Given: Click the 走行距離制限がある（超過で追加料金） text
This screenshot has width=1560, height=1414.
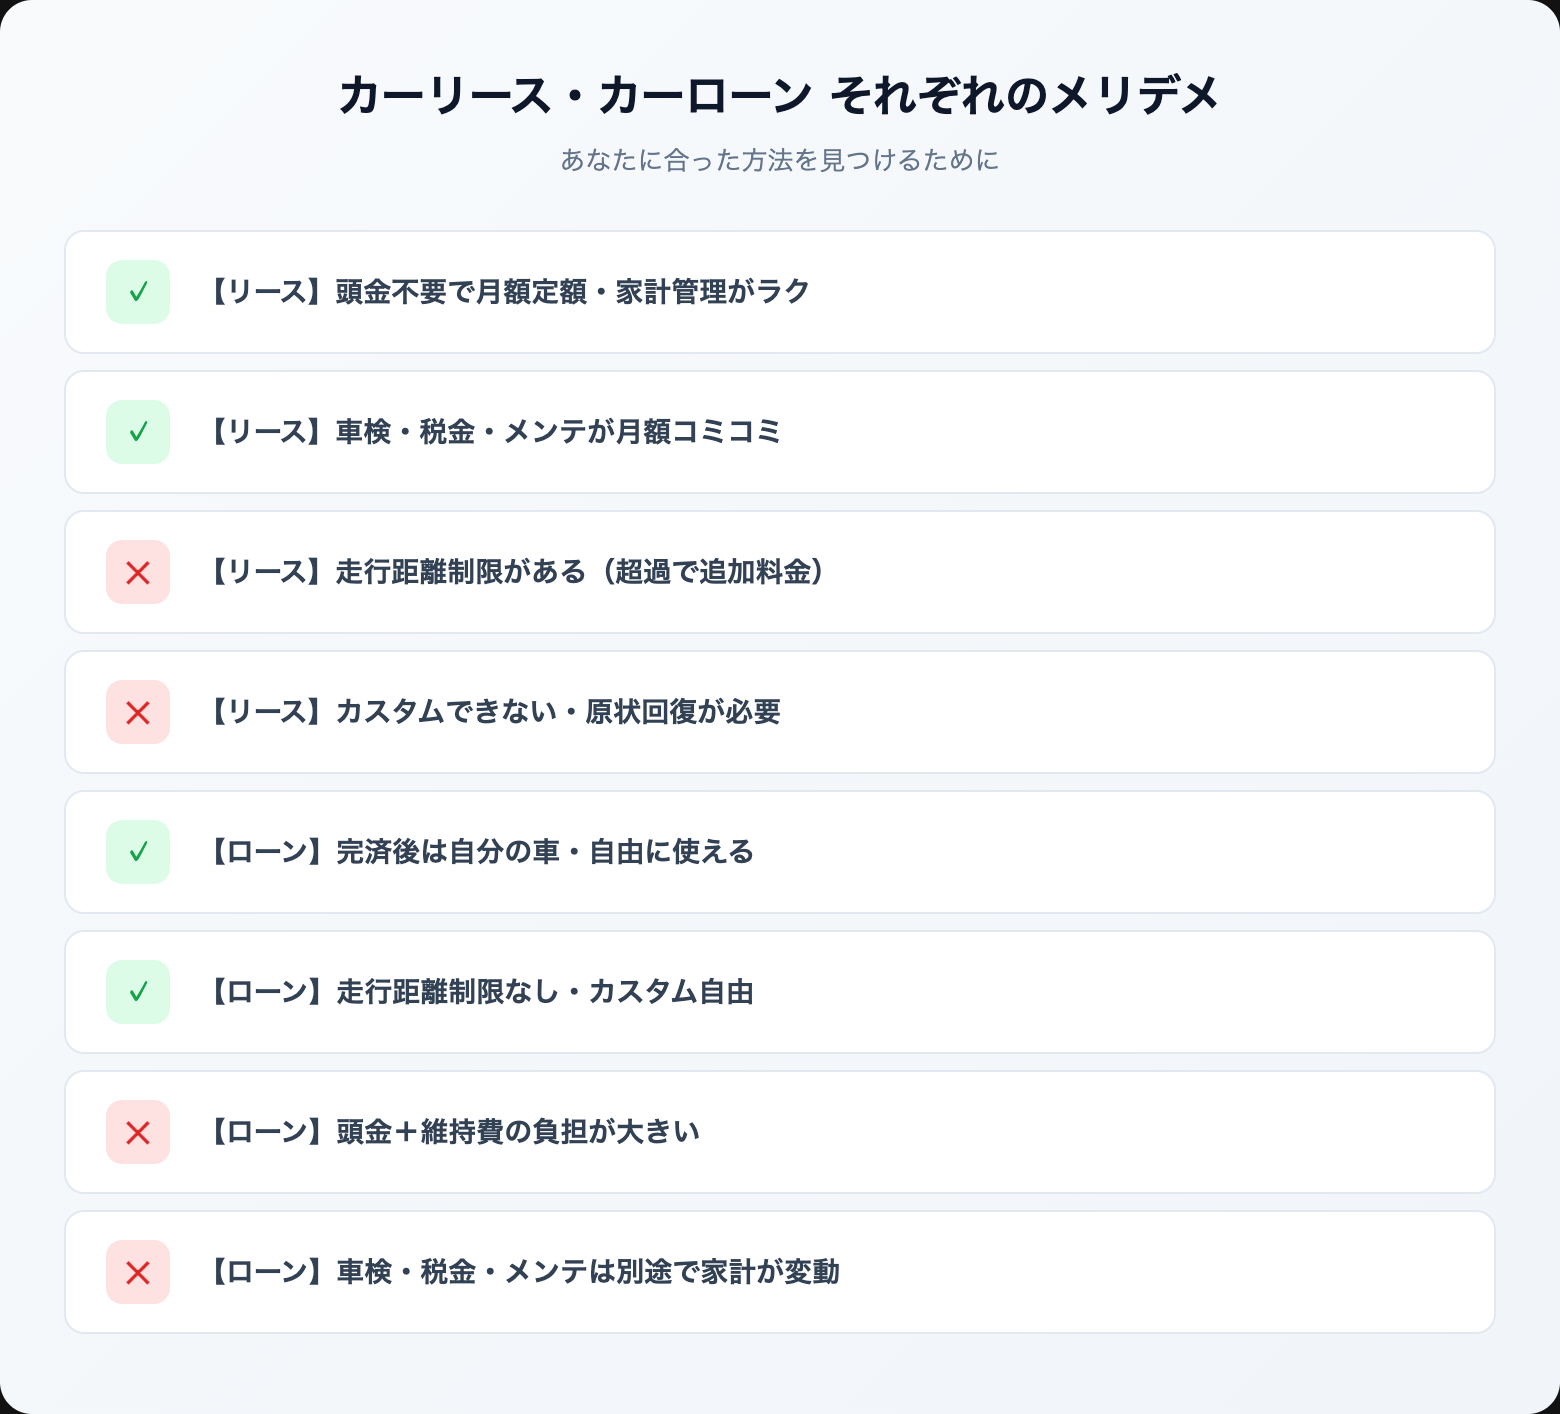Looking at the screenshot, I should coord(516,572).
